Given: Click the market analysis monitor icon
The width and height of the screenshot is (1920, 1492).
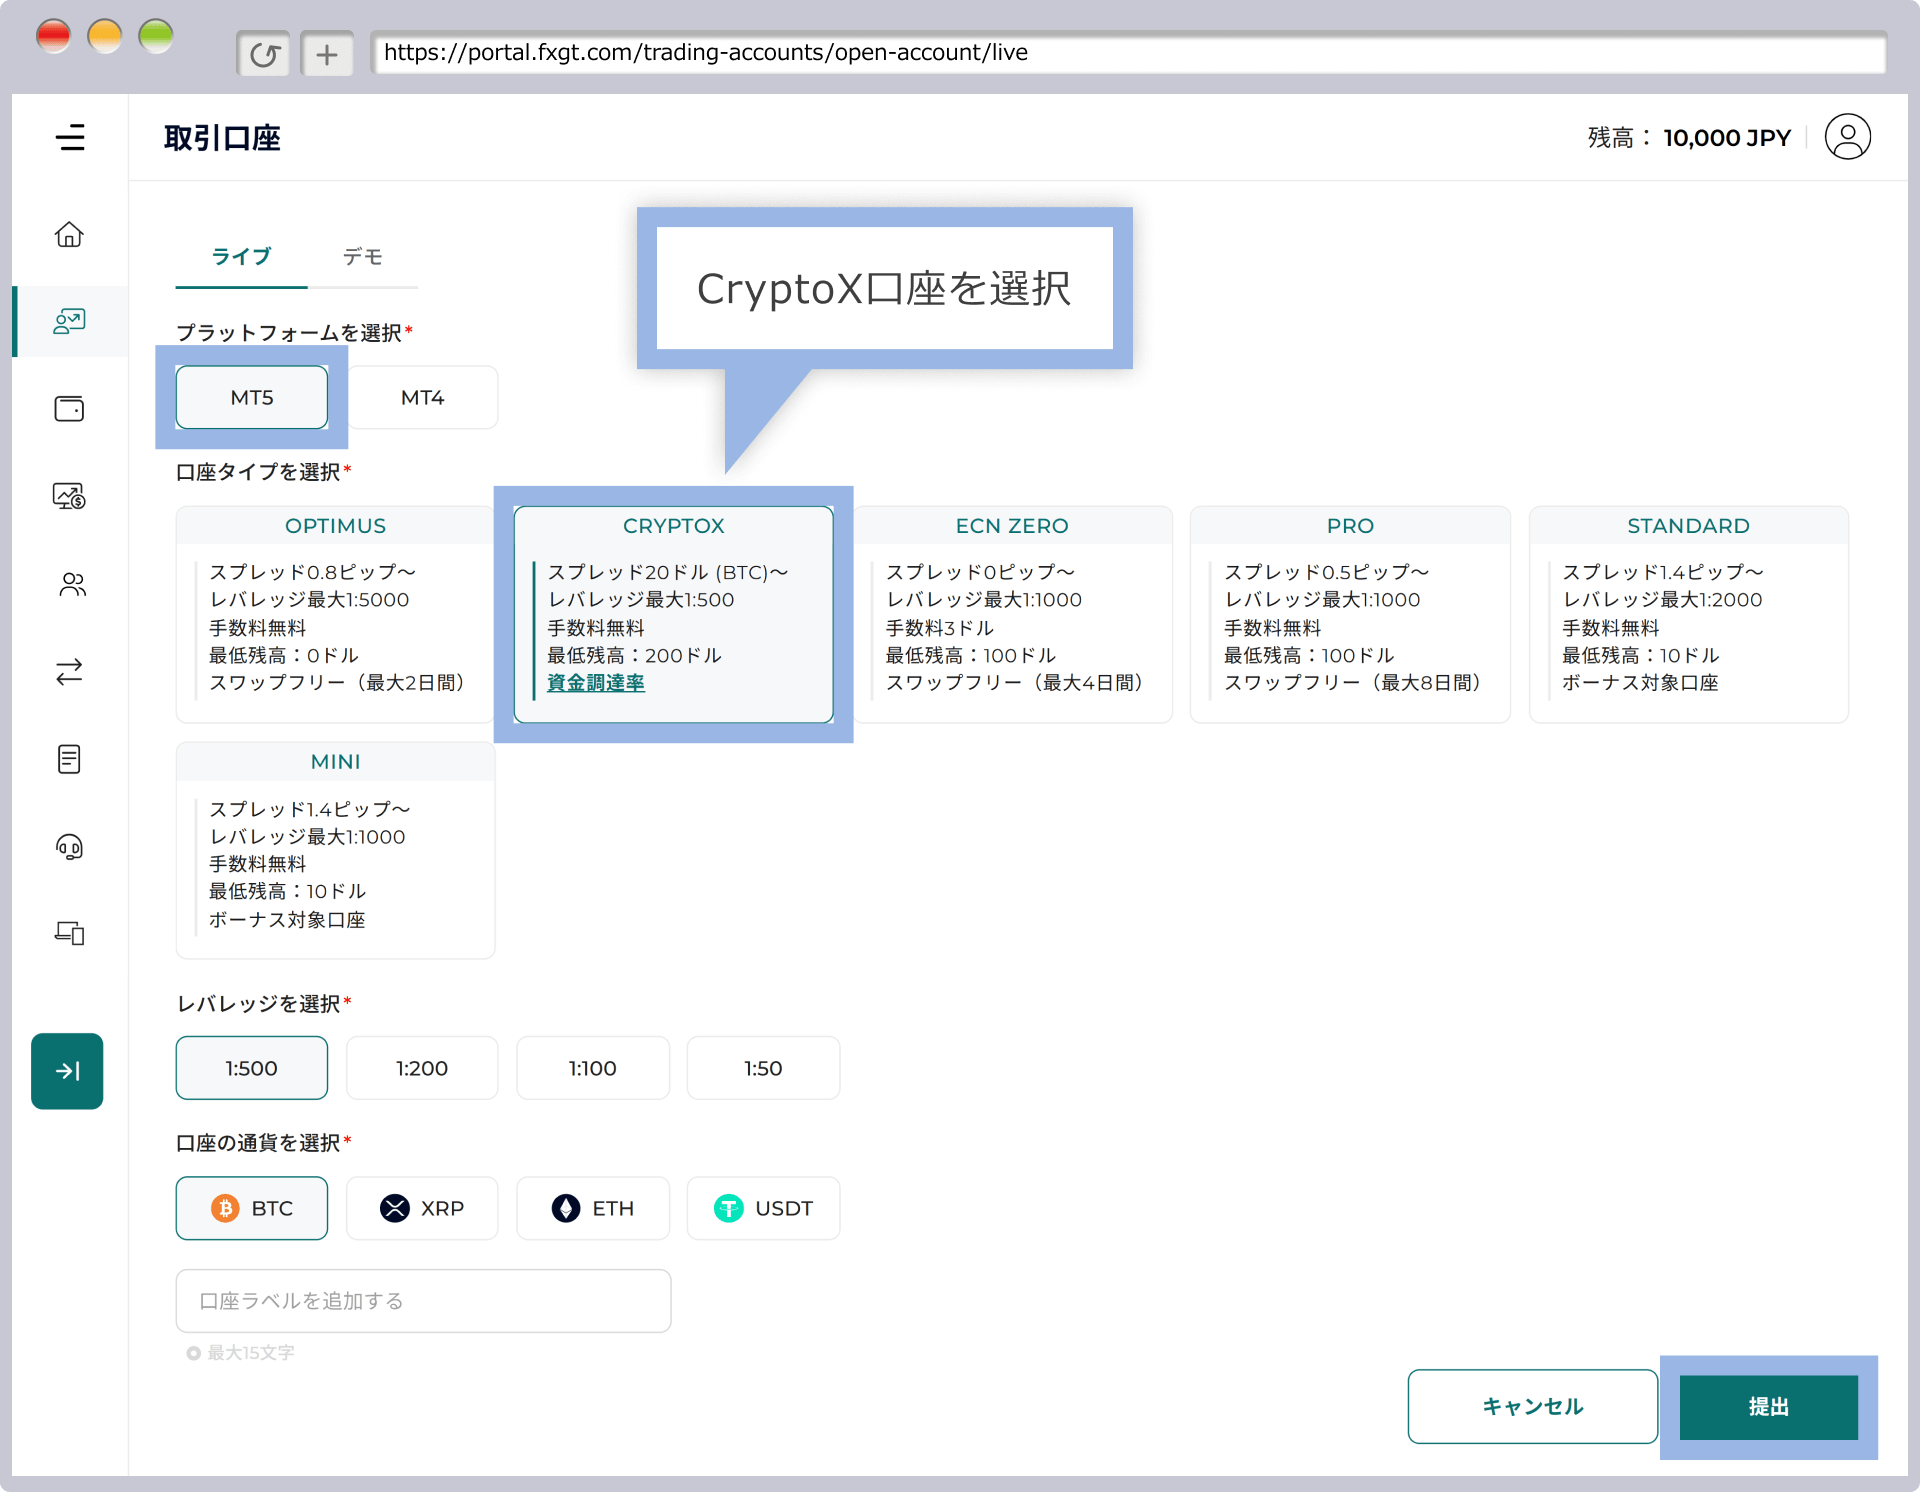Looking at the screenshot, I should point(68,495).
